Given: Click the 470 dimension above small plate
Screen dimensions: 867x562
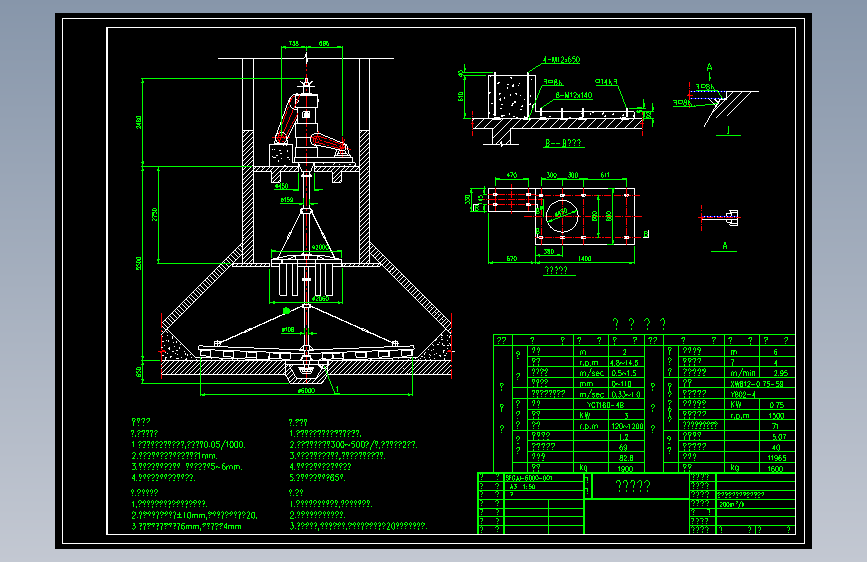Looking at the screenshot, I should click(x=511, y=175).
